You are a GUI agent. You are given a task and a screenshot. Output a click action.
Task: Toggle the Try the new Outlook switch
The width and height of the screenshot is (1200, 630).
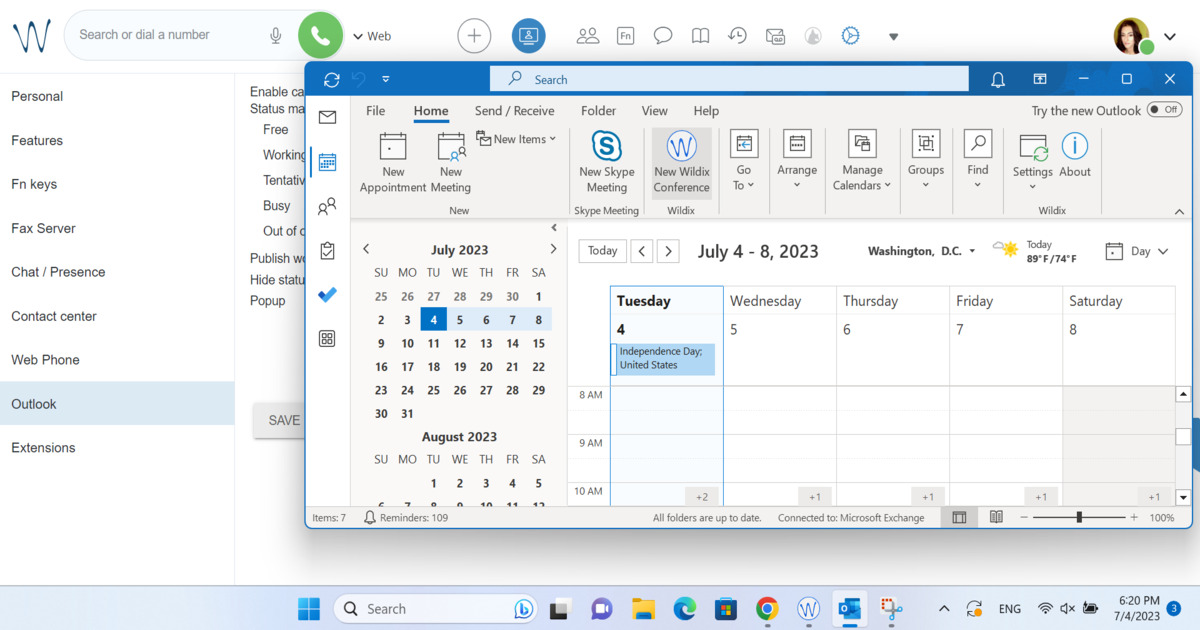point(1163,110)
